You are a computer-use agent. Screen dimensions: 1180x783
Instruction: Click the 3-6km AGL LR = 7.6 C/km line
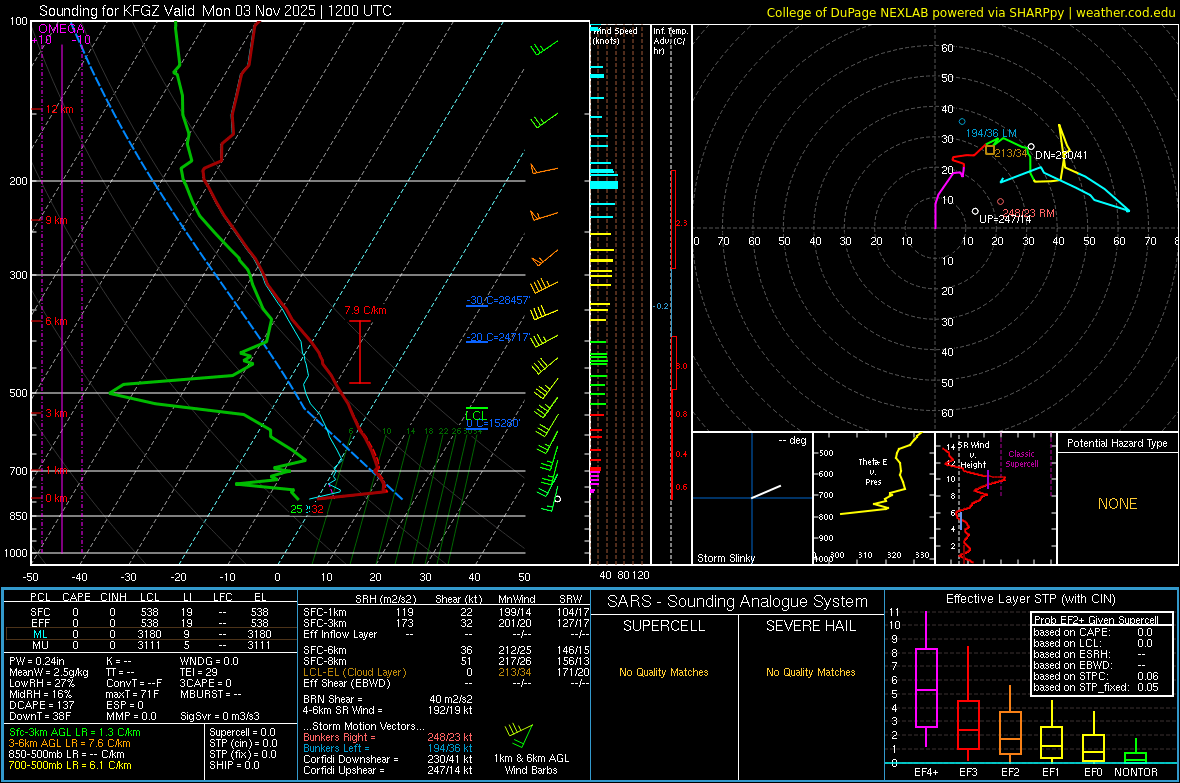click(69, 743)
